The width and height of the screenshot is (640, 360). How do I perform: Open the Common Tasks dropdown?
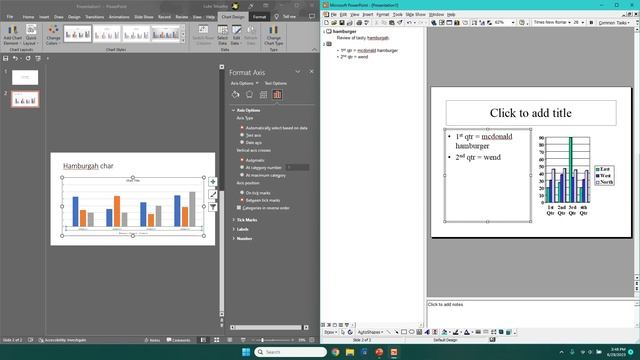(615, 23)
